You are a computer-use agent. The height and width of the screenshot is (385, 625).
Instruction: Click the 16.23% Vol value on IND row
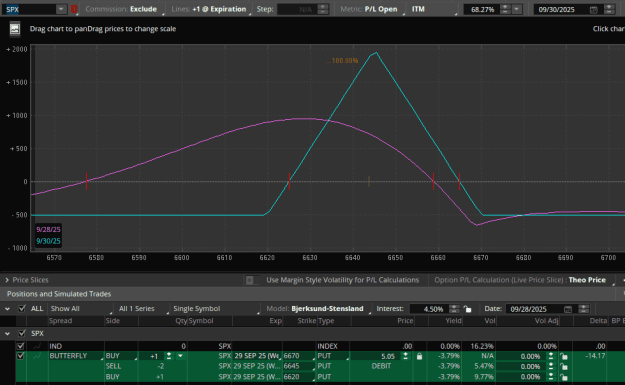(482, 346)
